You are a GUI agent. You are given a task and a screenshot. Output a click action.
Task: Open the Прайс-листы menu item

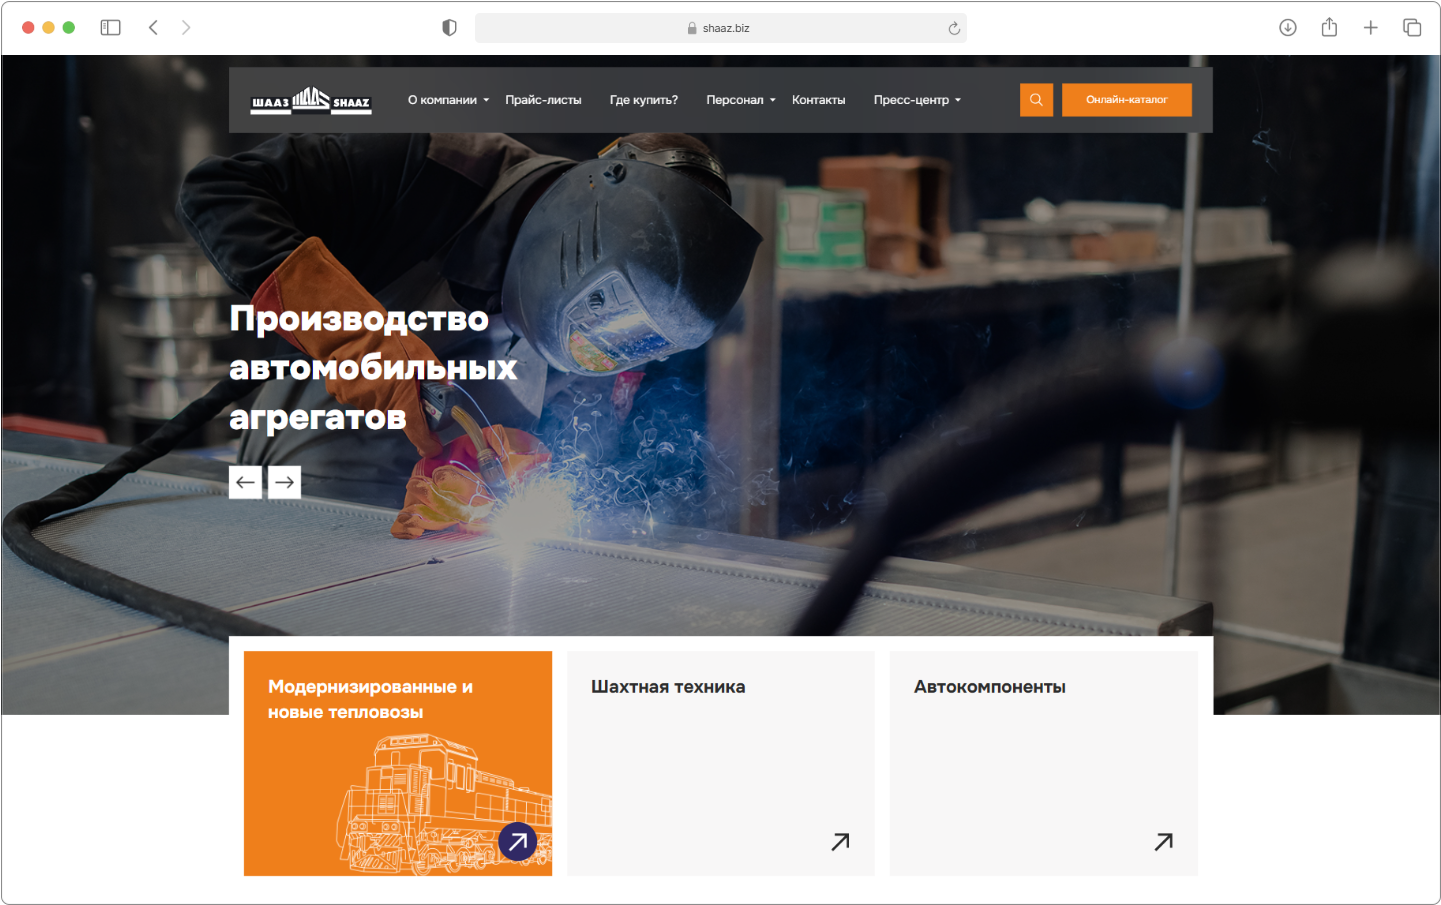point(543,100)
